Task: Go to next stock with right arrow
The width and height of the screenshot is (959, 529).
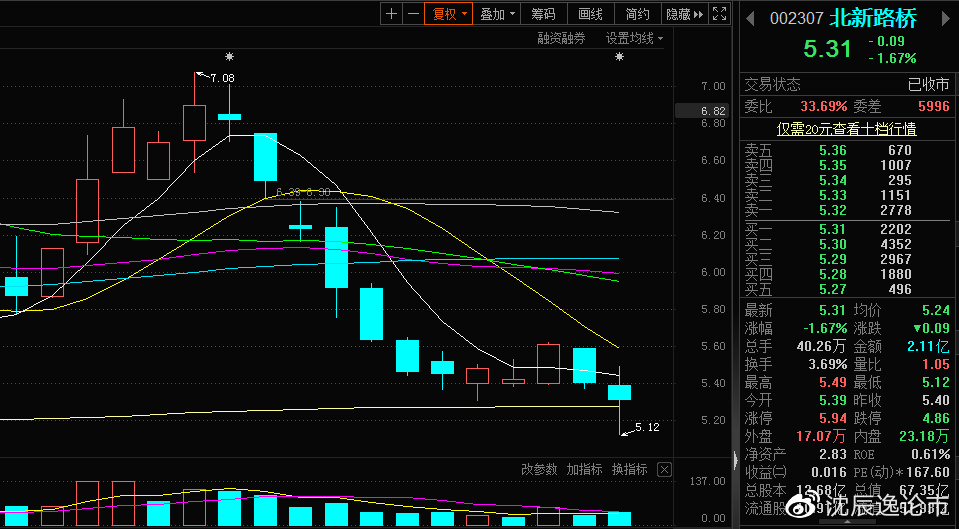Action: (946, 18)
